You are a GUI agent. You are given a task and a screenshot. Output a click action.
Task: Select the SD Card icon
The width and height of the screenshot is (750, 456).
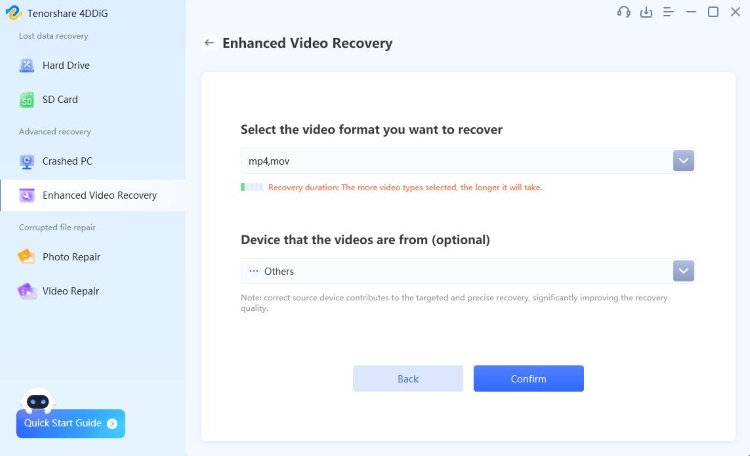click(x=27, y=100)
